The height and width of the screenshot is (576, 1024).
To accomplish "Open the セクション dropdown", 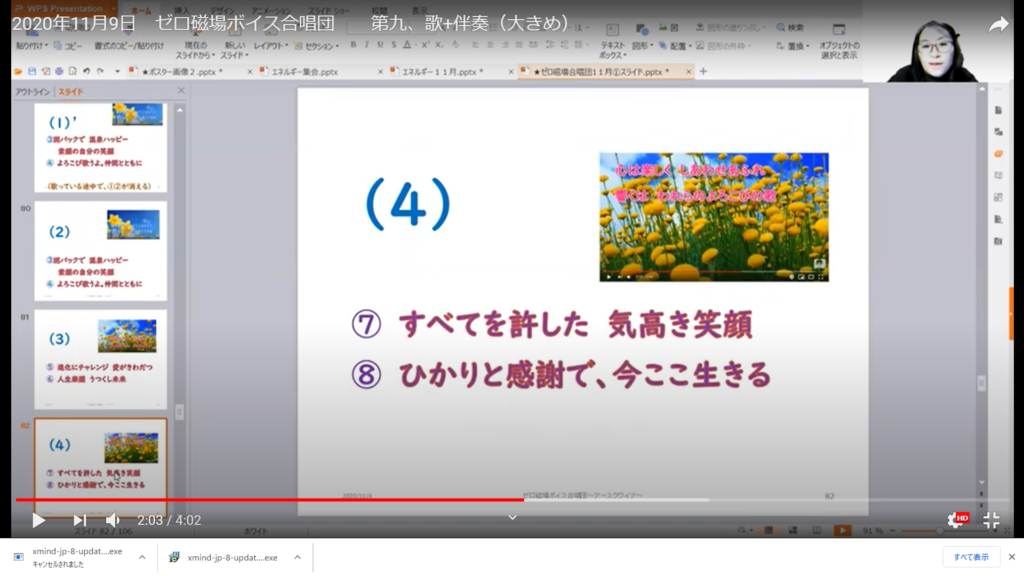I will [x=317, y=46].
